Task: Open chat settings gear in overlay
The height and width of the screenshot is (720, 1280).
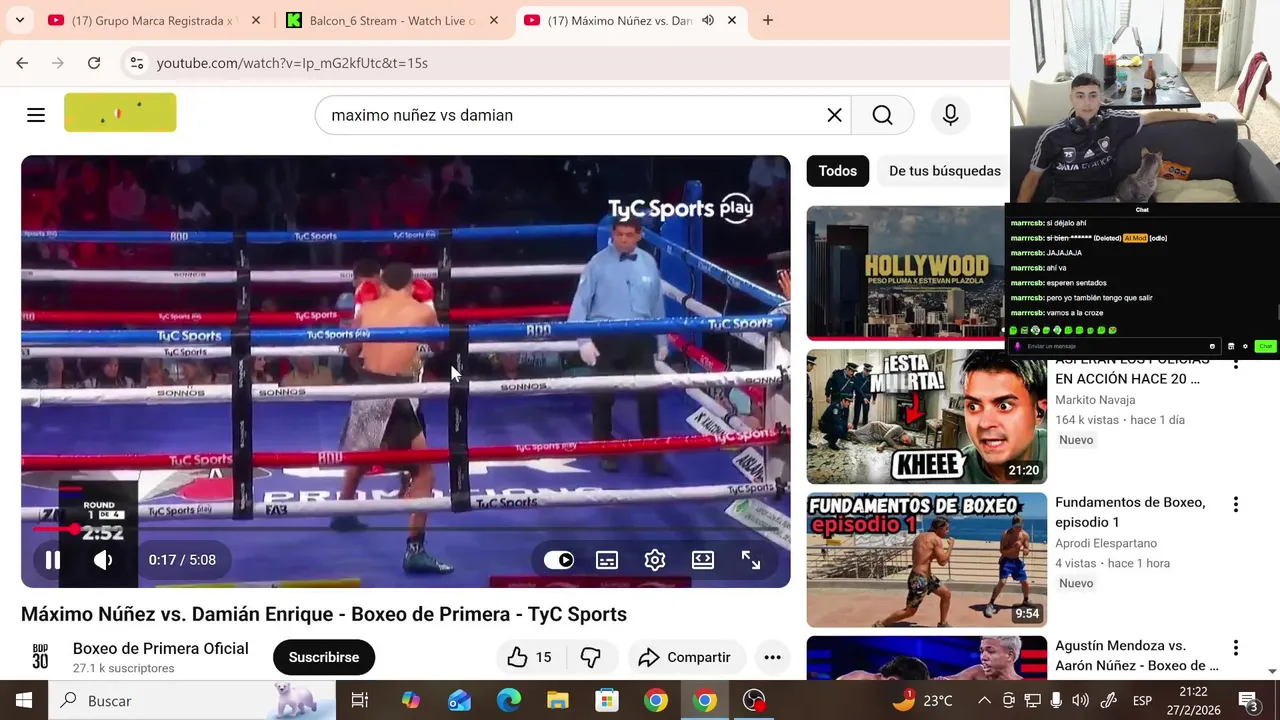Action: pos(1245,347)
